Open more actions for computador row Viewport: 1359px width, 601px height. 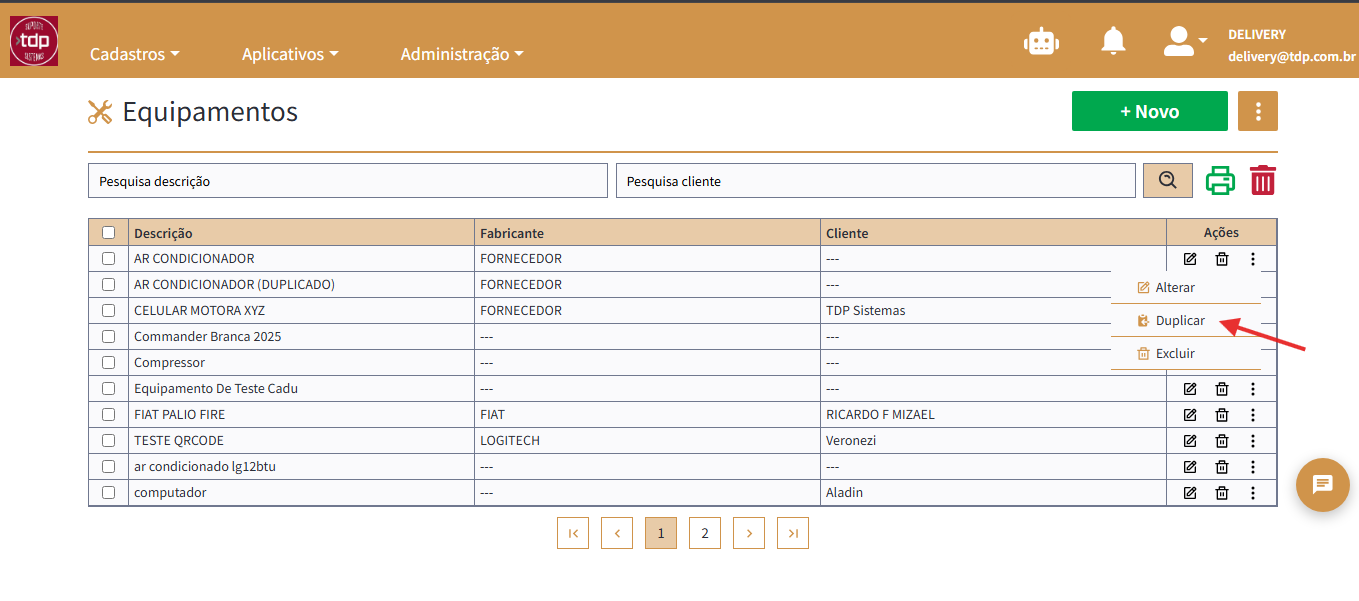(1253, 493)
